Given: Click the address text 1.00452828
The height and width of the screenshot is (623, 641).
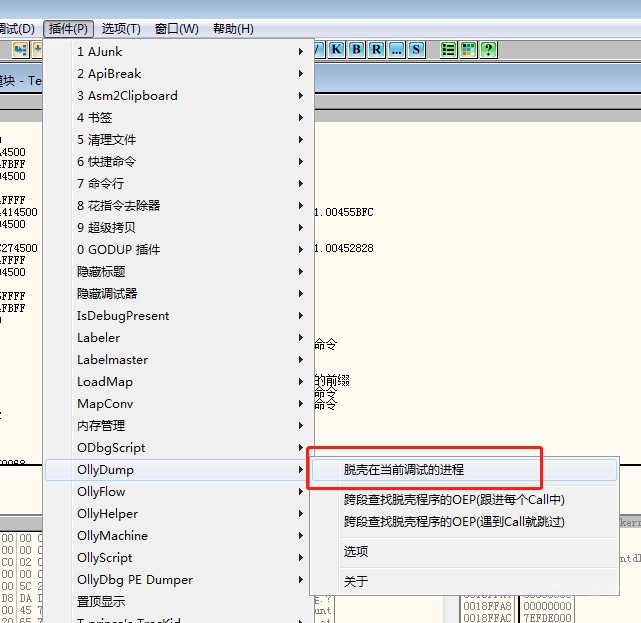Looking at the screenshot, I should [344, 248].
